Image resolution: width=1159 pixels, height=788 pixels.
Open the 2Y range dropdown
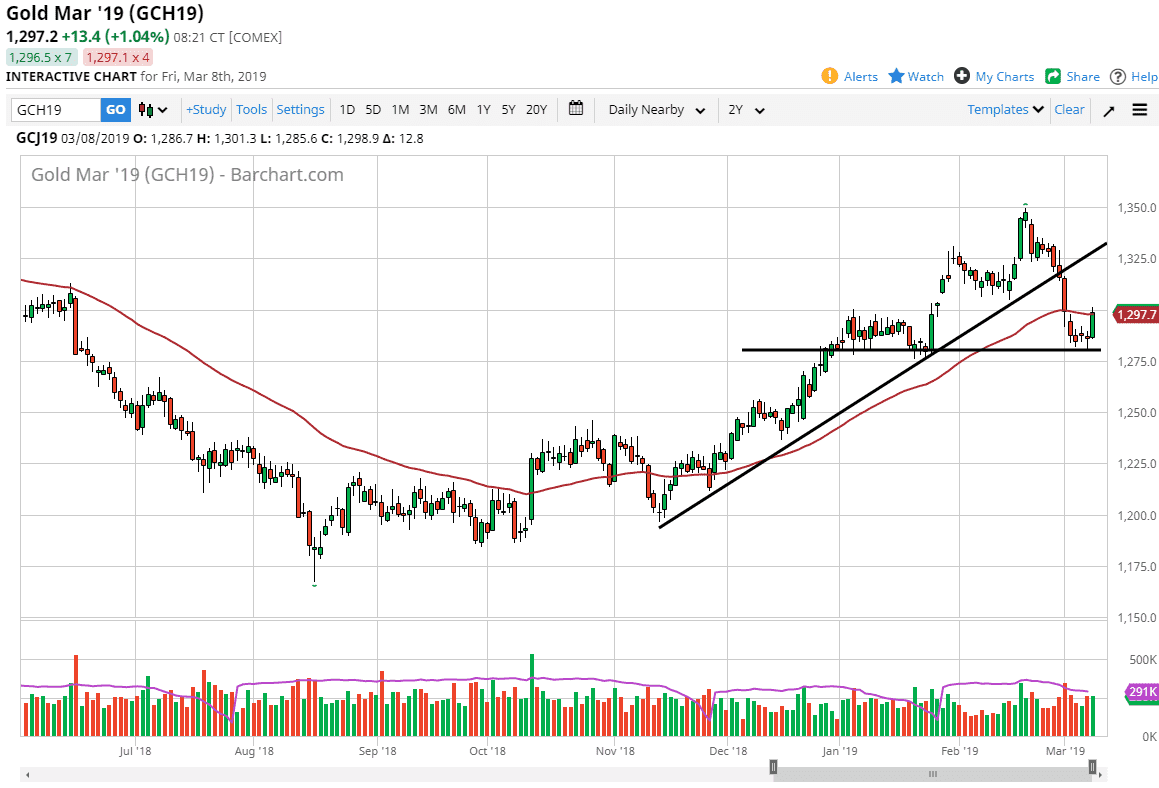[746, 110]
